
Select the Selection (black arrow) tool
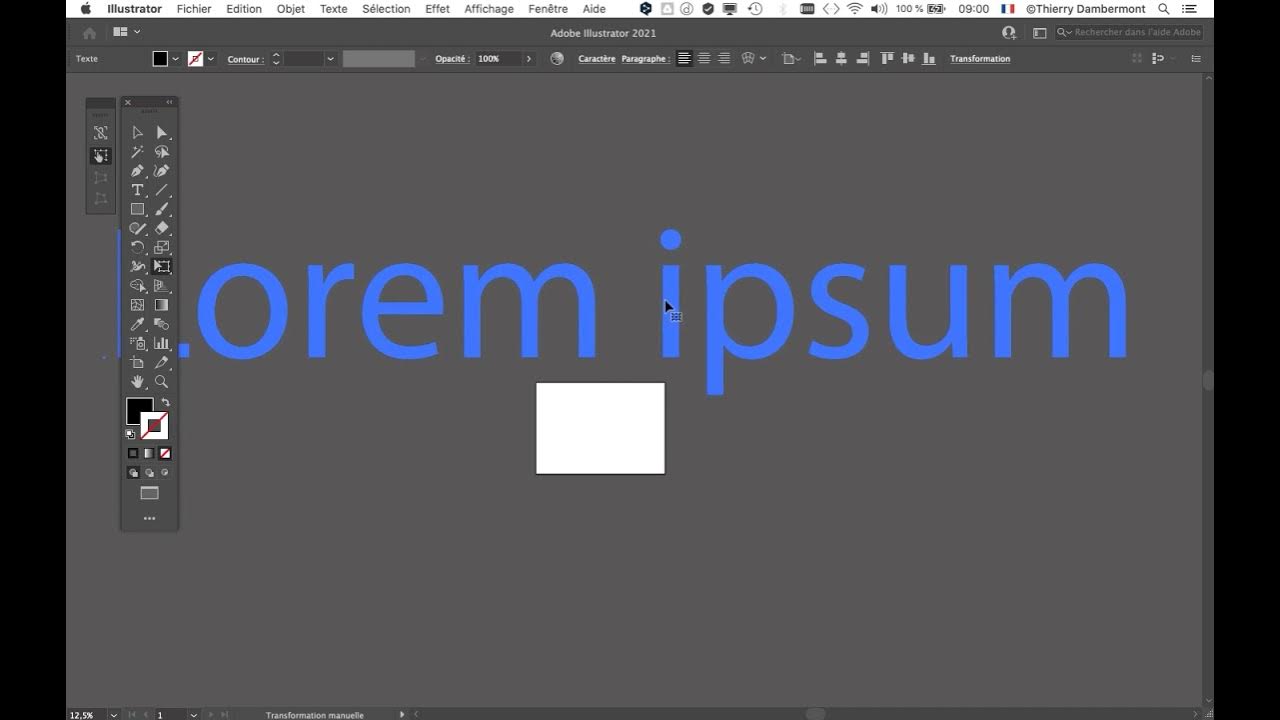coord(137,132)
